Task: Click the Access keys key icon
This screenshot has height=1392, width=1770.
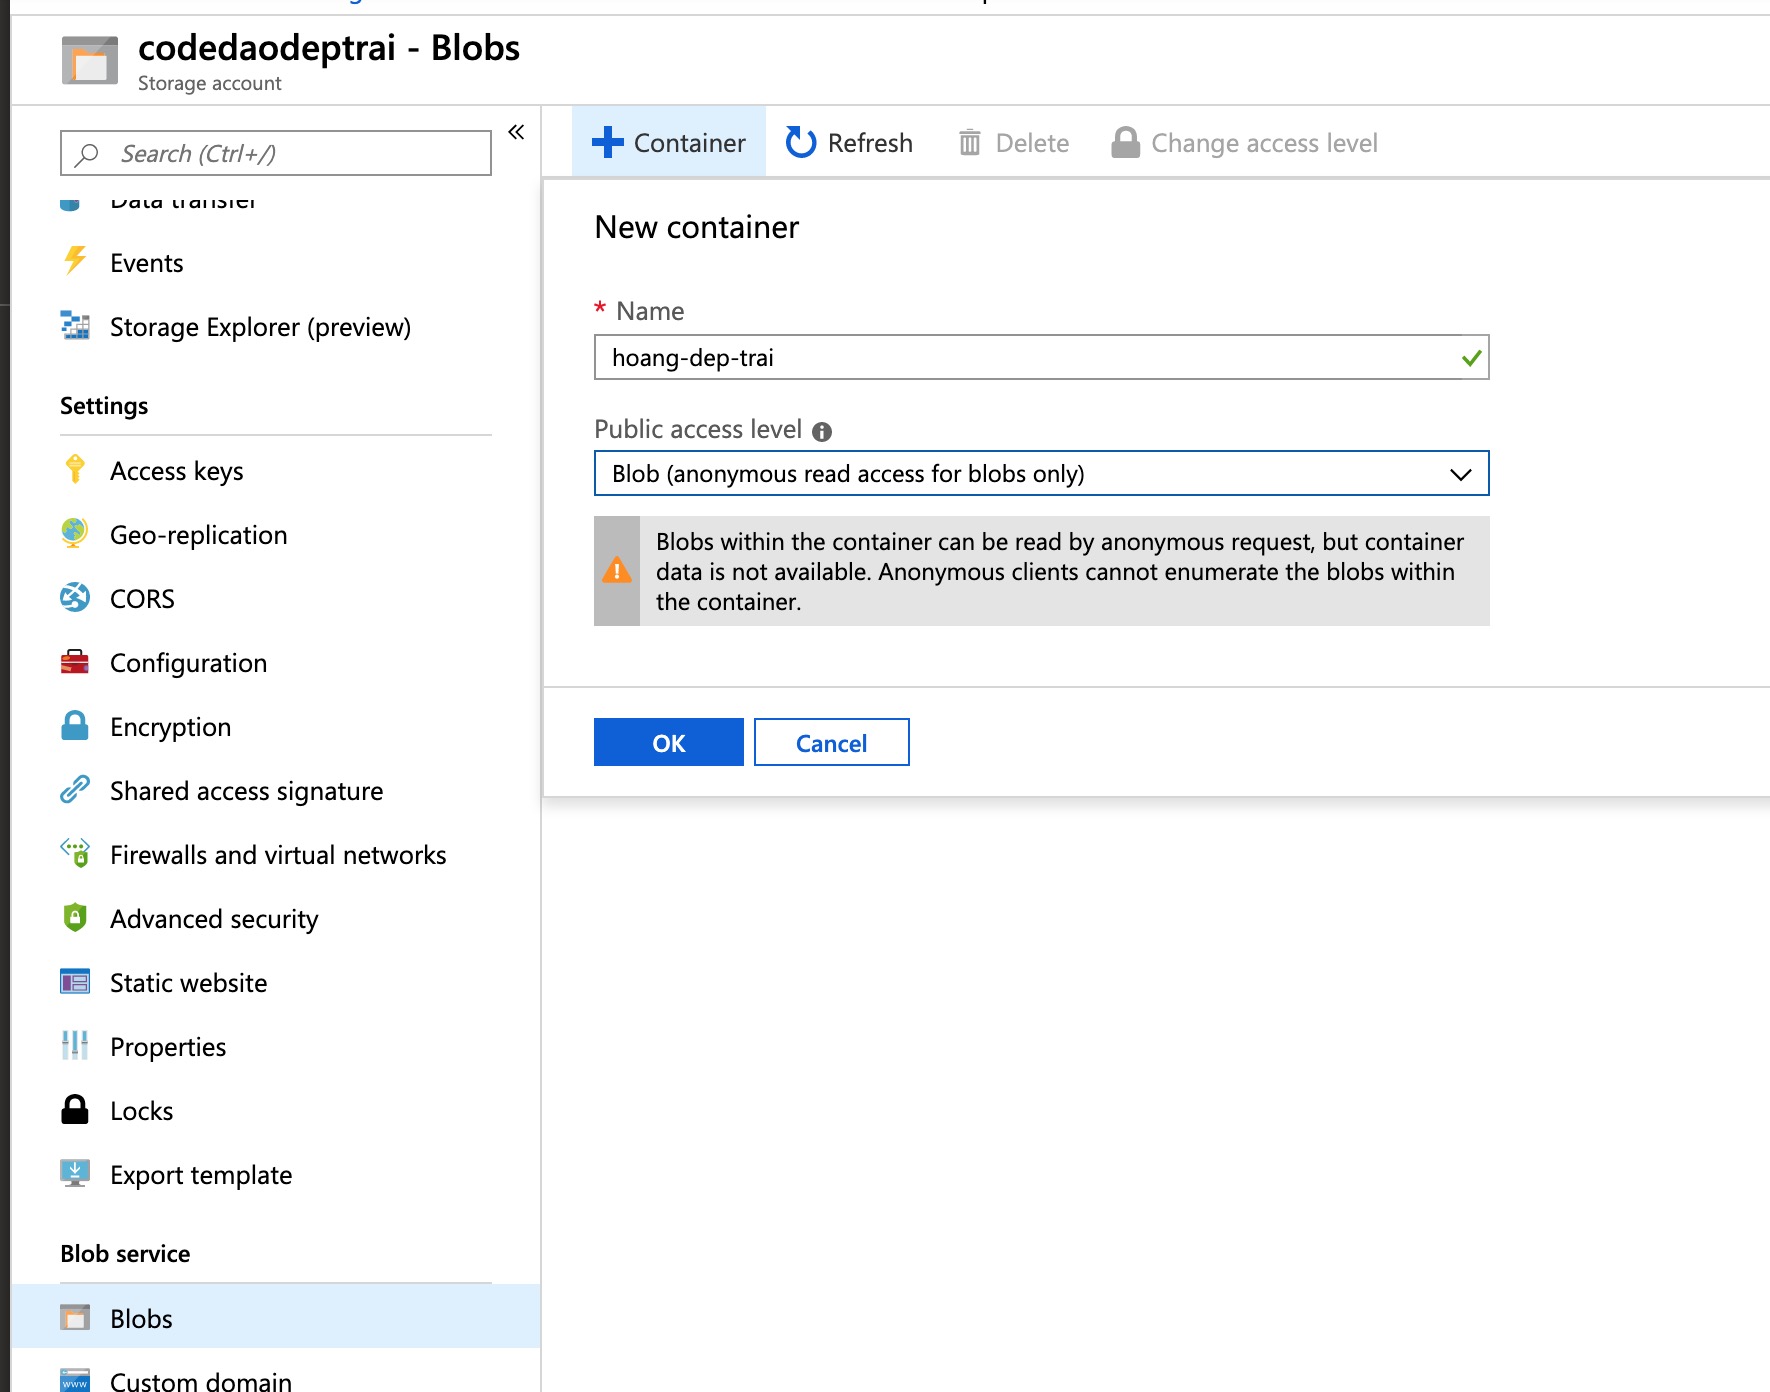Action: [x=75, y=469]
